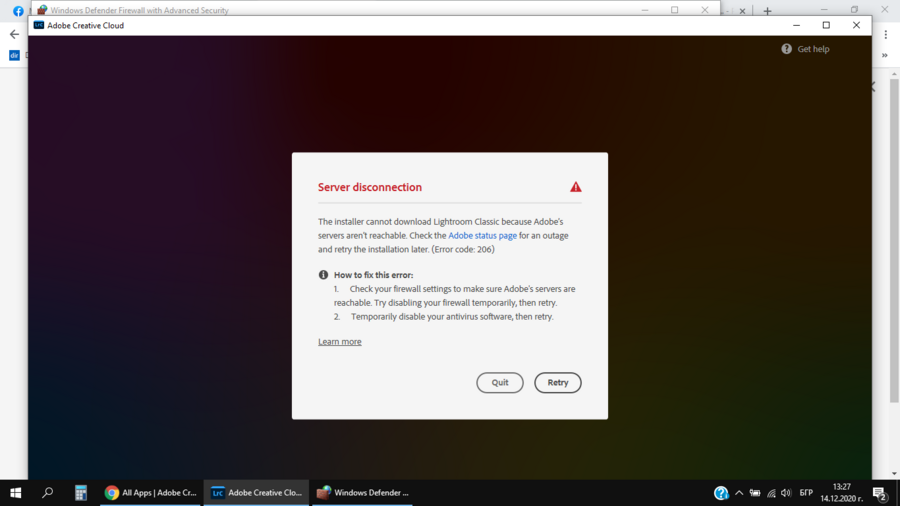
Task: Click Get help in Creative Cloud
Action: coord(813,49)
